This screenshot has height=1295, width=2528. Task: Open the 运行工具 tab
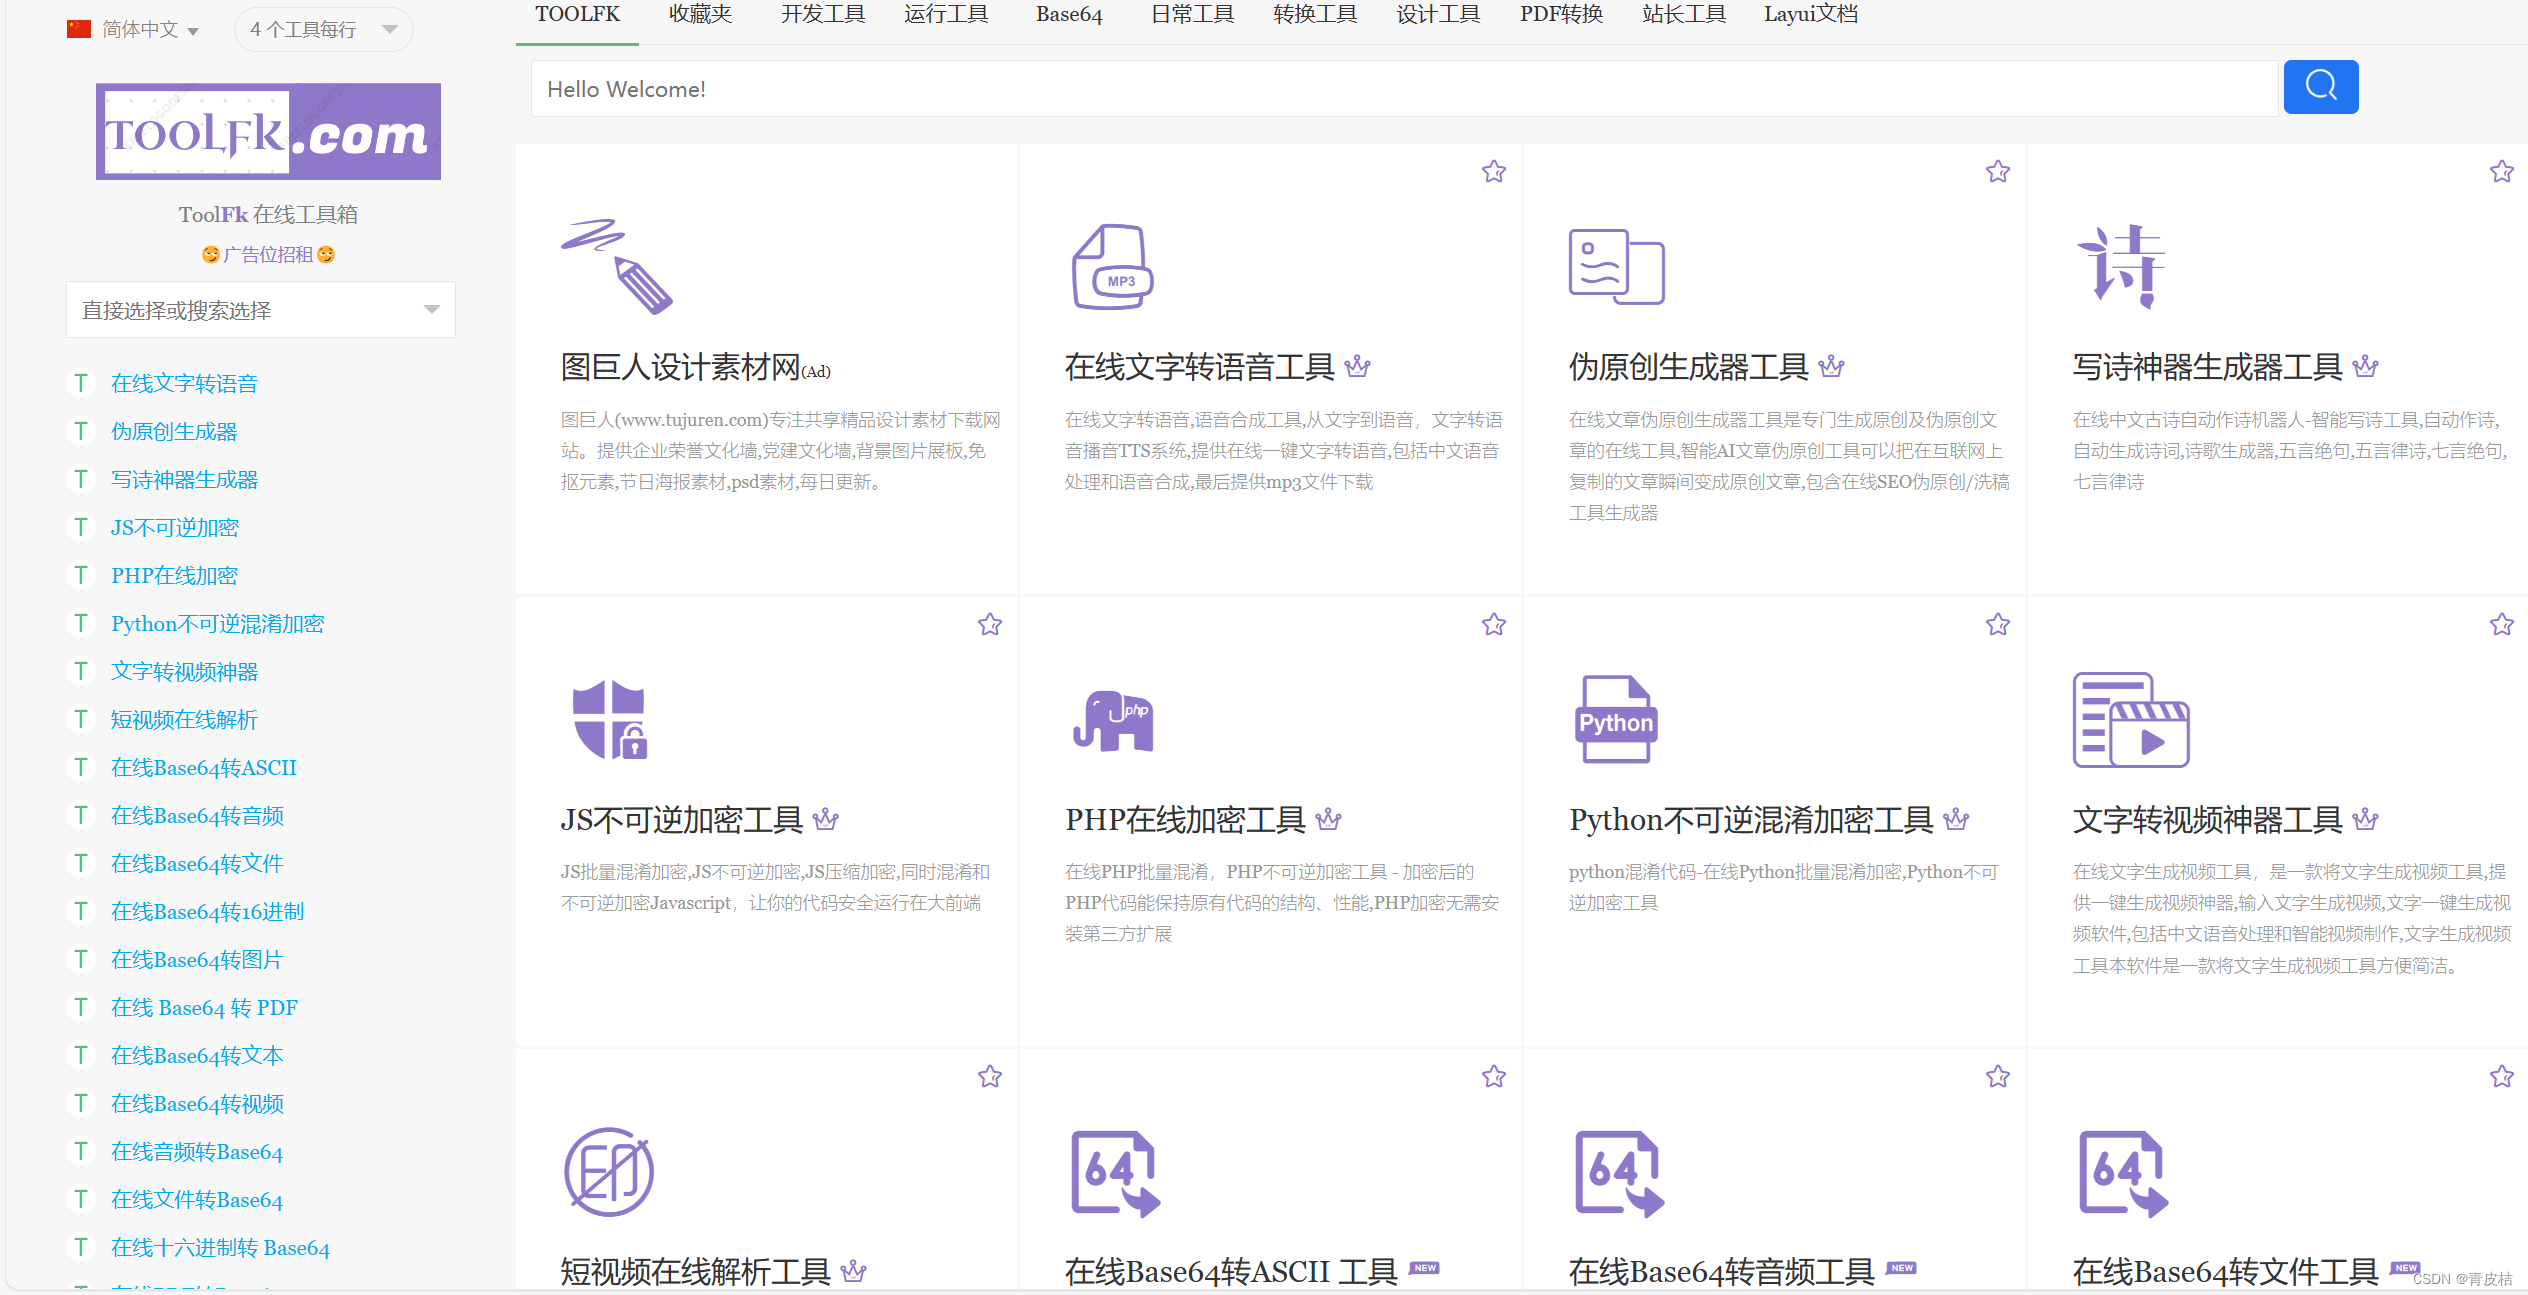pyautogui.click(x=946, y=15)
